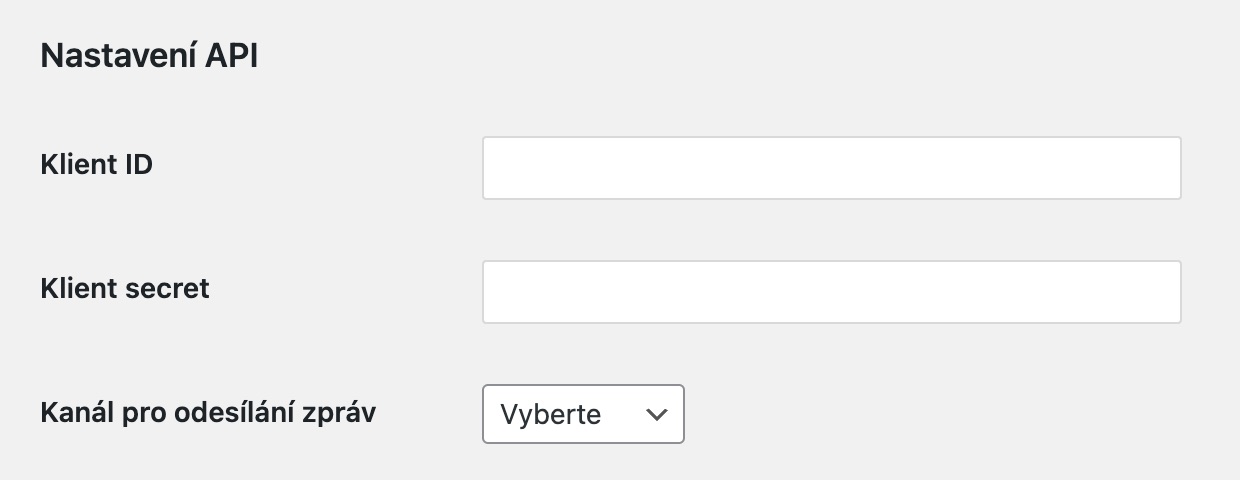Click the chevron arrow in Vyberte dropdown

coord(656,414)
